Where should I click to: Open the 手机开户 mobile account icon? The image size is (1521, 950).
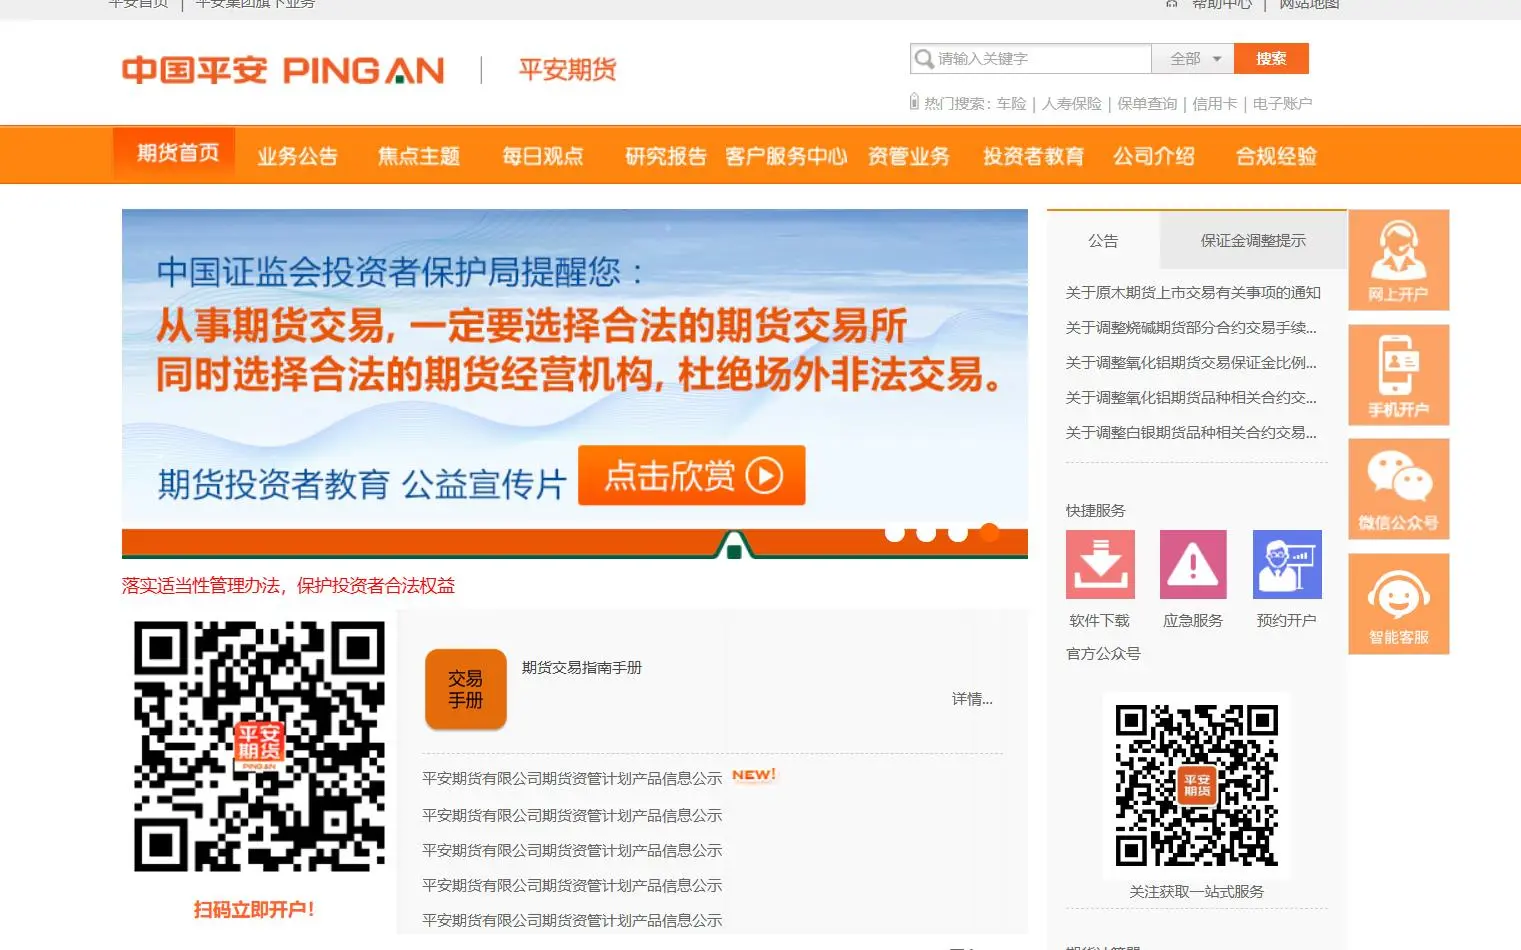[x=1398, y=375]
